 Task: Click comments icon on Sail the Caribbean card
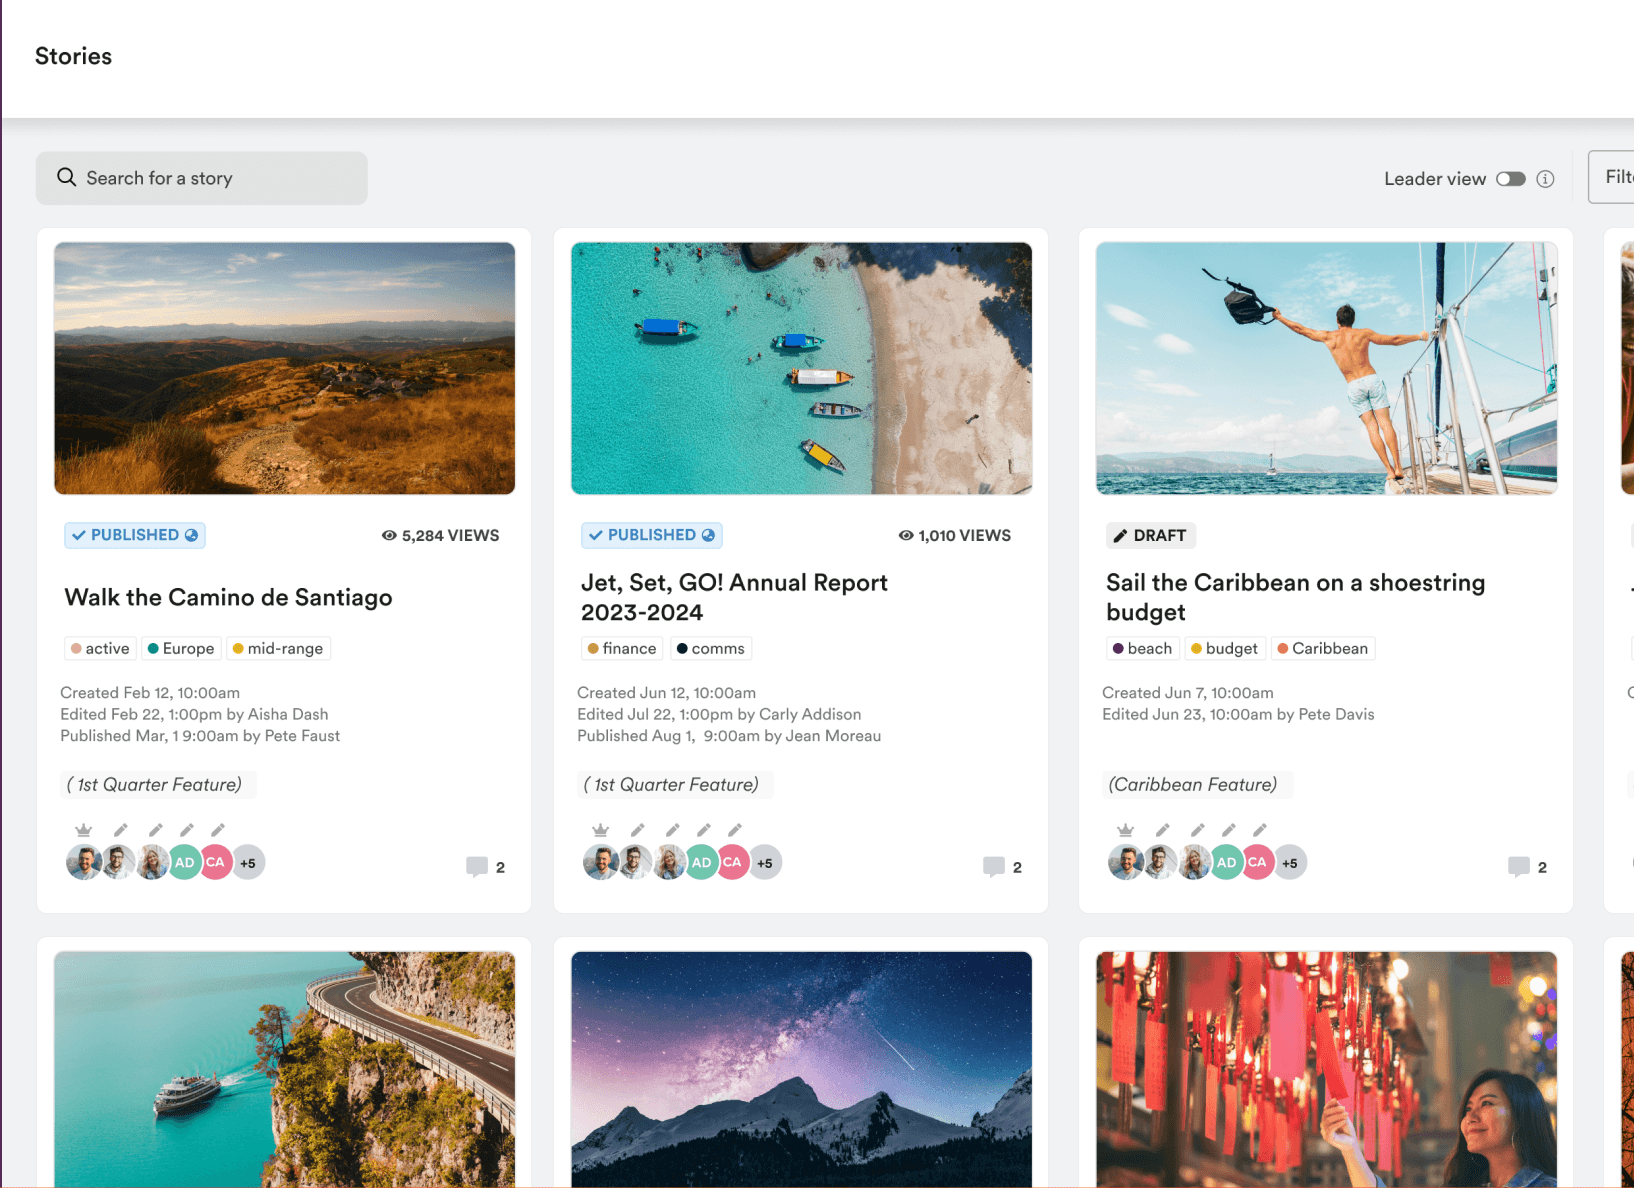tap(1519, 866)
